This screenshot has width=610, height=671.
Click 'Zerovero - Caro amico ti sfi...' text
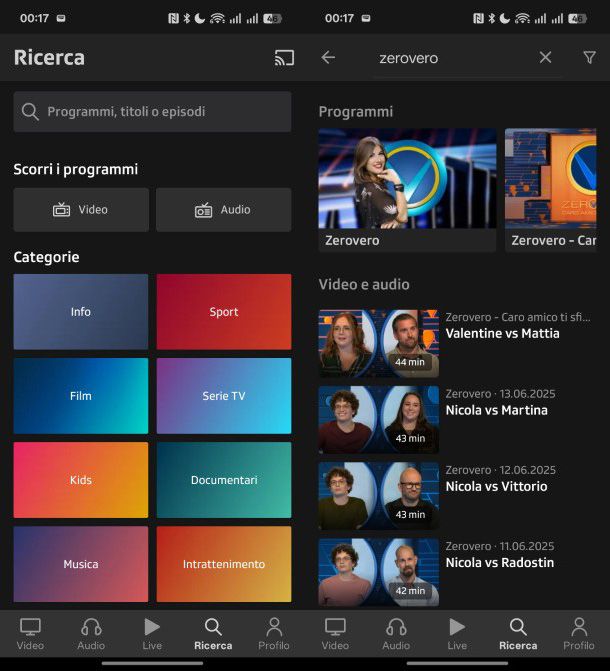click(518, 317)
